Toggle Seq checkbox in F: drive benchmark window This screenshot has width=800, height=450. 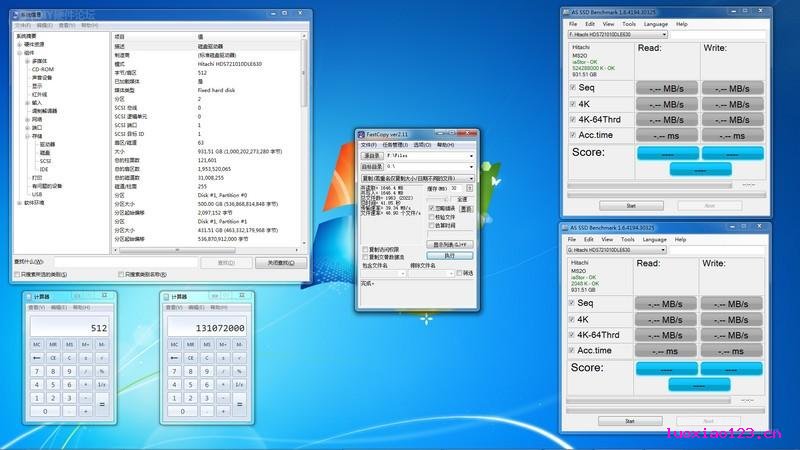pyautogui.click(x=572, y=88)
